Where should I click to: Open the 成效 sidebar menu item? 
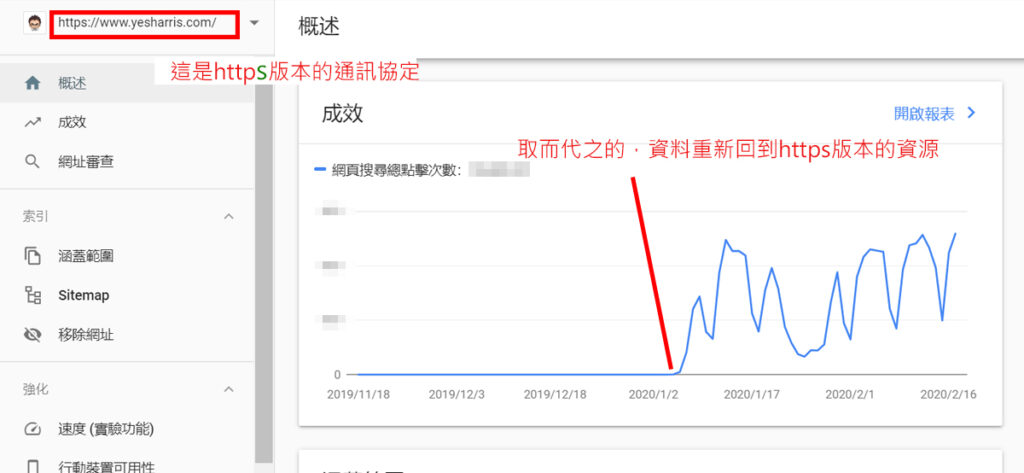tap(127, 122)
